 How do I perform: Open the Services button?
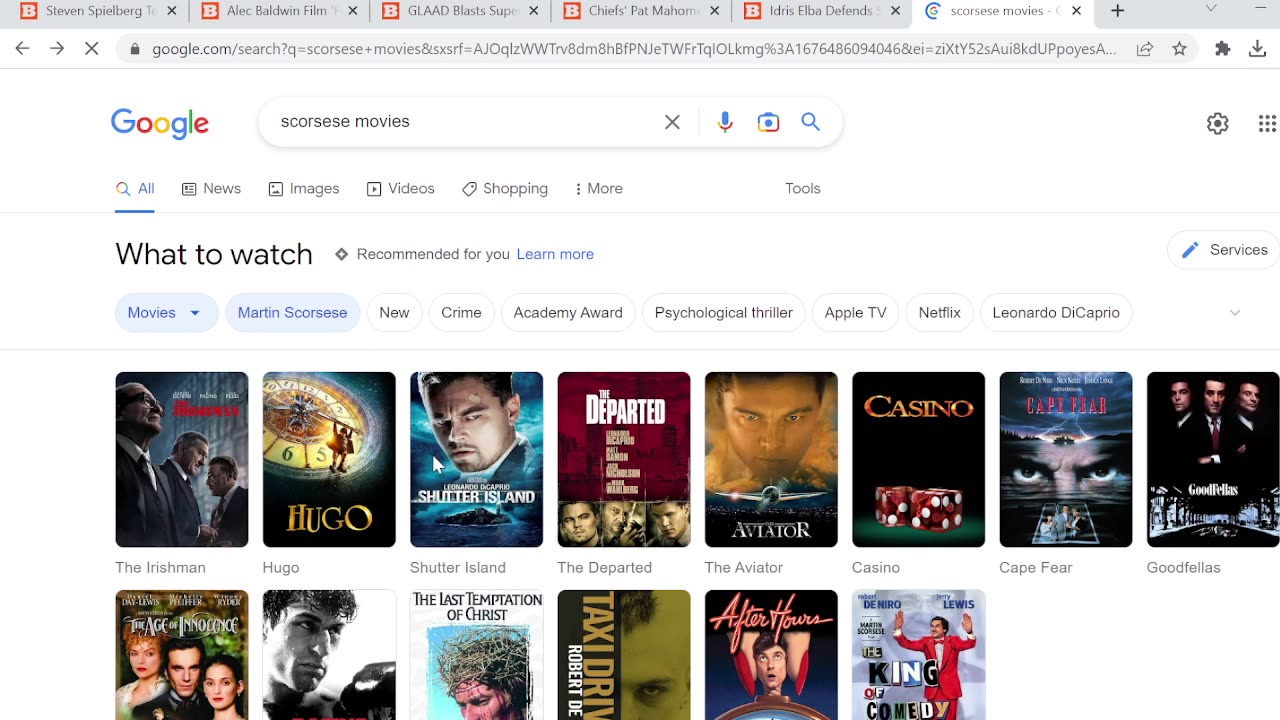click(x=1224, y=250)
